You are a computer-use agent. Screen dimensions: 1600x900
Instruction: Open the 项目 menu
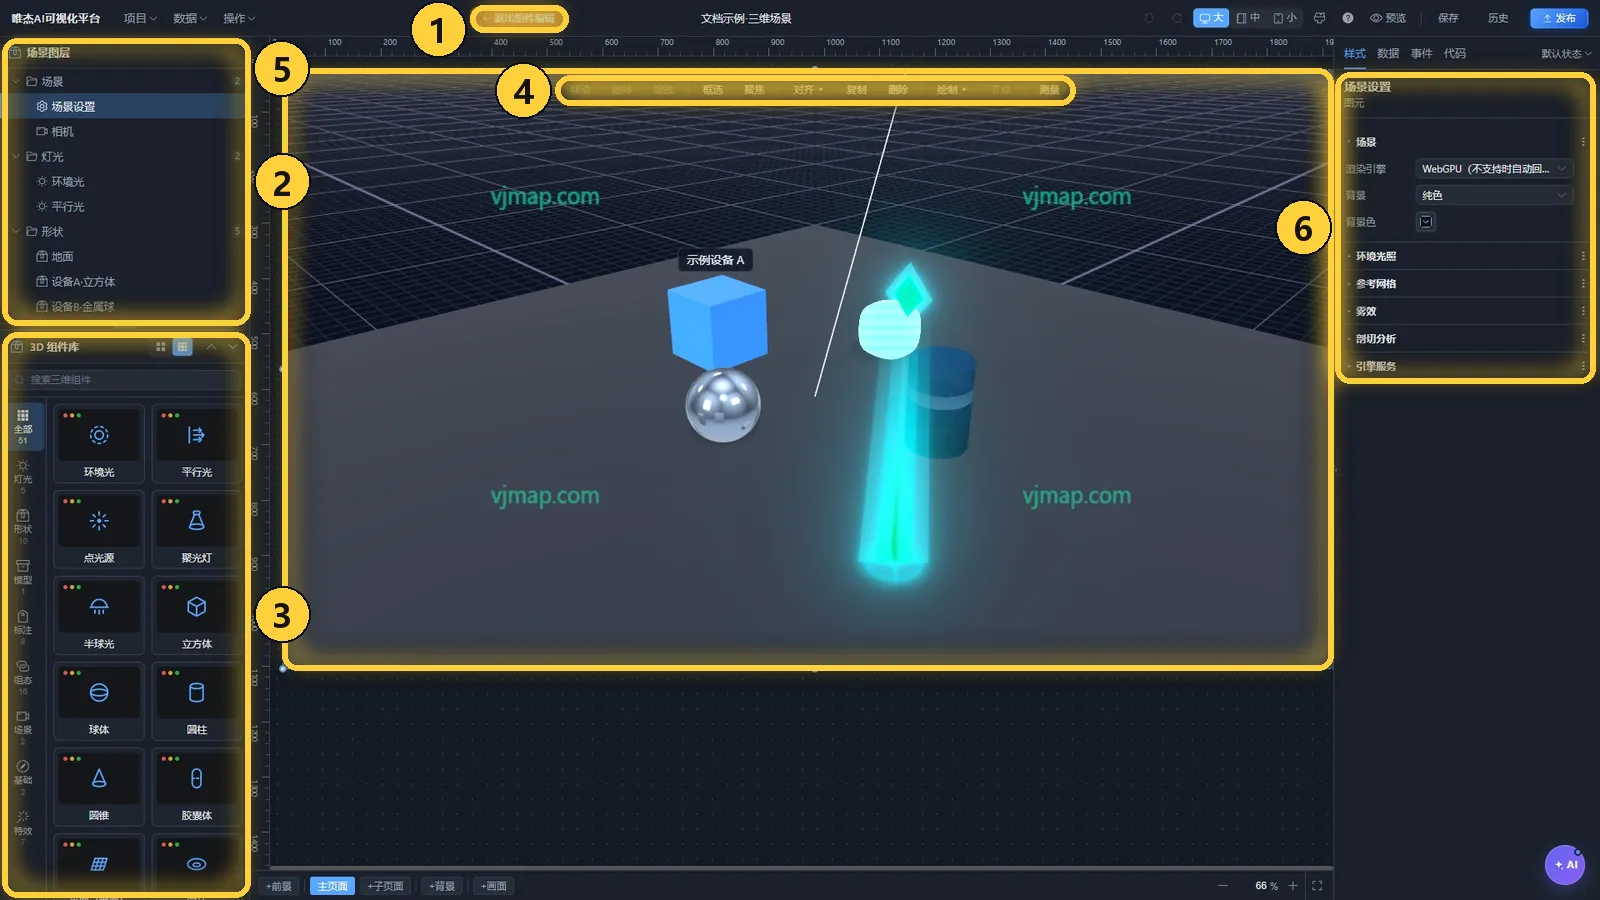pos(140,18)
